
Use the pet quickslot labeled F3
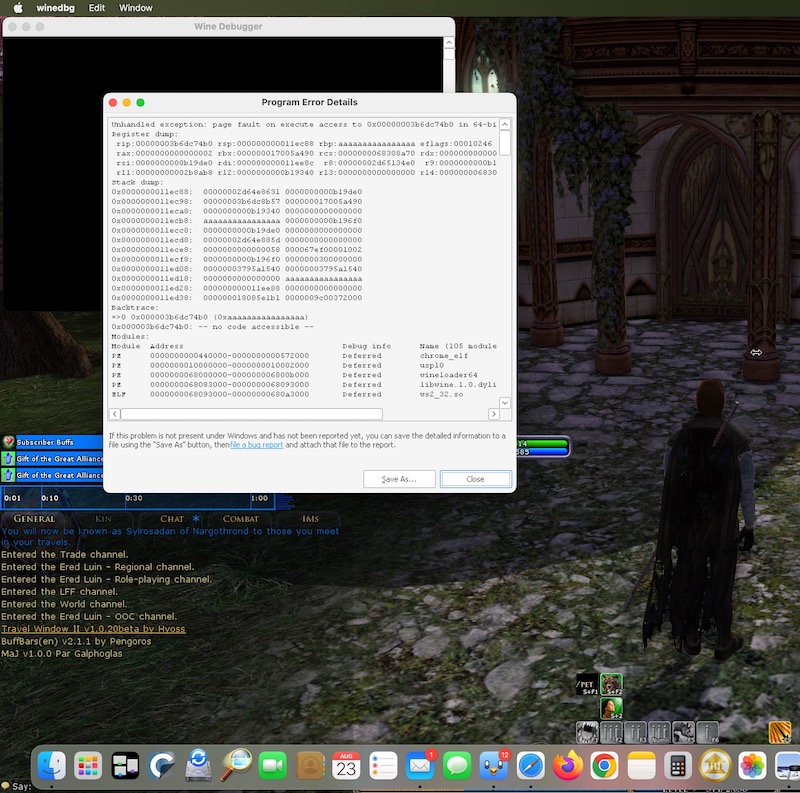[635, 732]
